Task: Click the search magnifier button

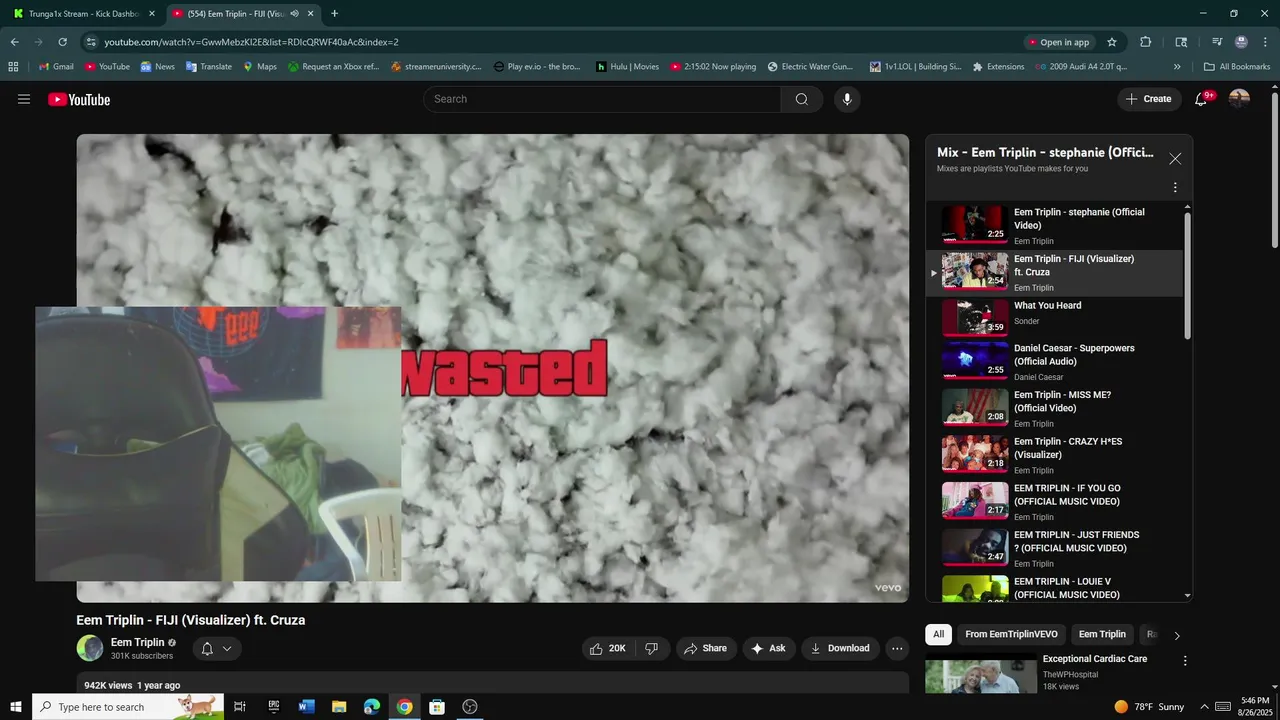Action: click(x=802, y=99)
